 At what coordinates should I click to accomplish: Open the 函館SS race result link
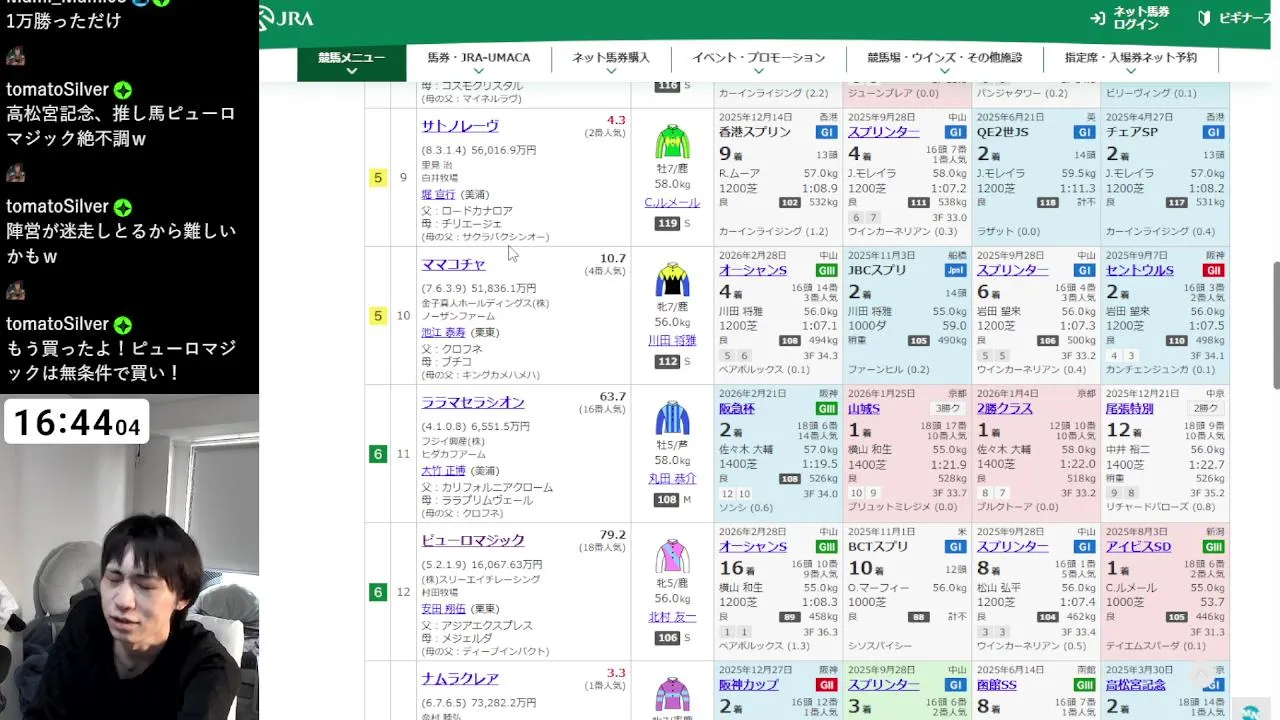[x=997, y=685]
